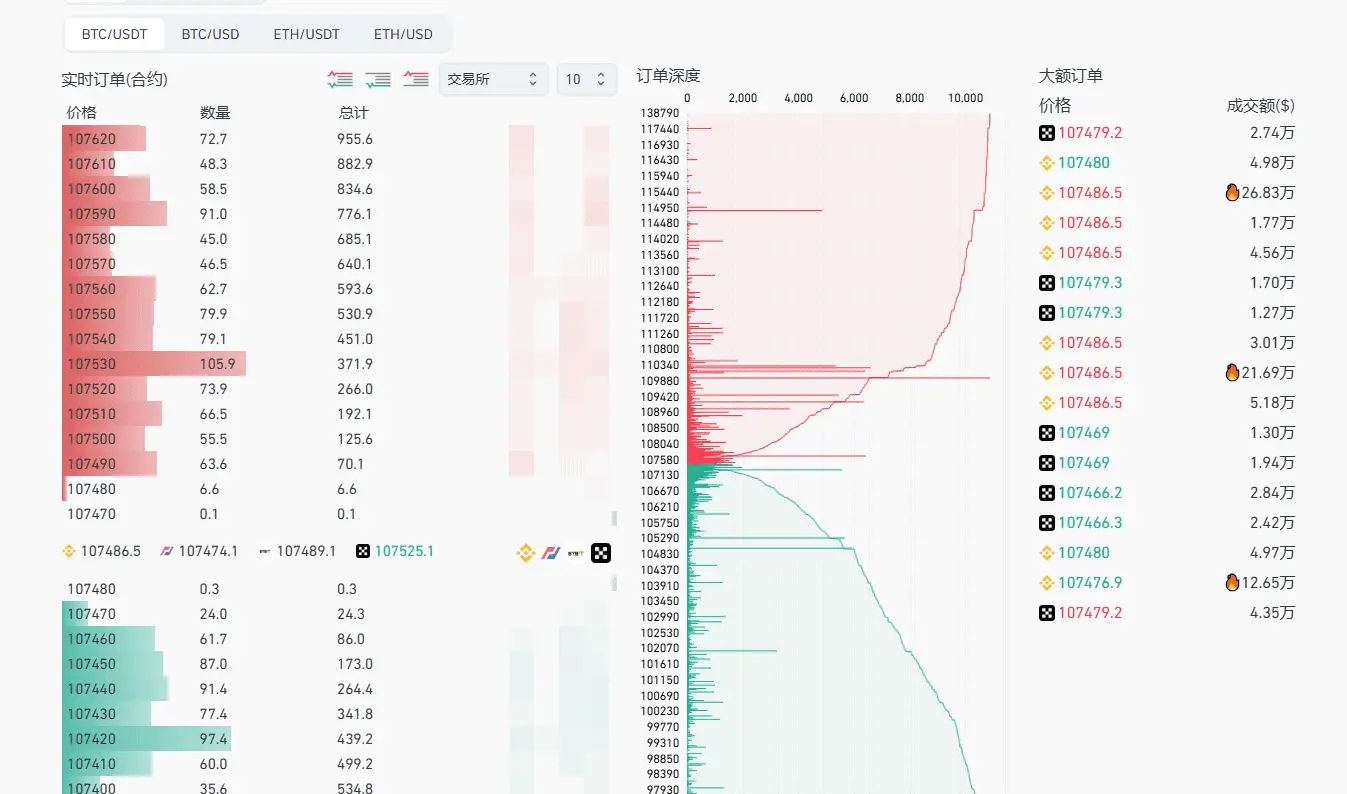Viewport: 1347px width, 794px height.
Task: Click OKX icon in the 1.70万 row
Action: click(1047, 283)
